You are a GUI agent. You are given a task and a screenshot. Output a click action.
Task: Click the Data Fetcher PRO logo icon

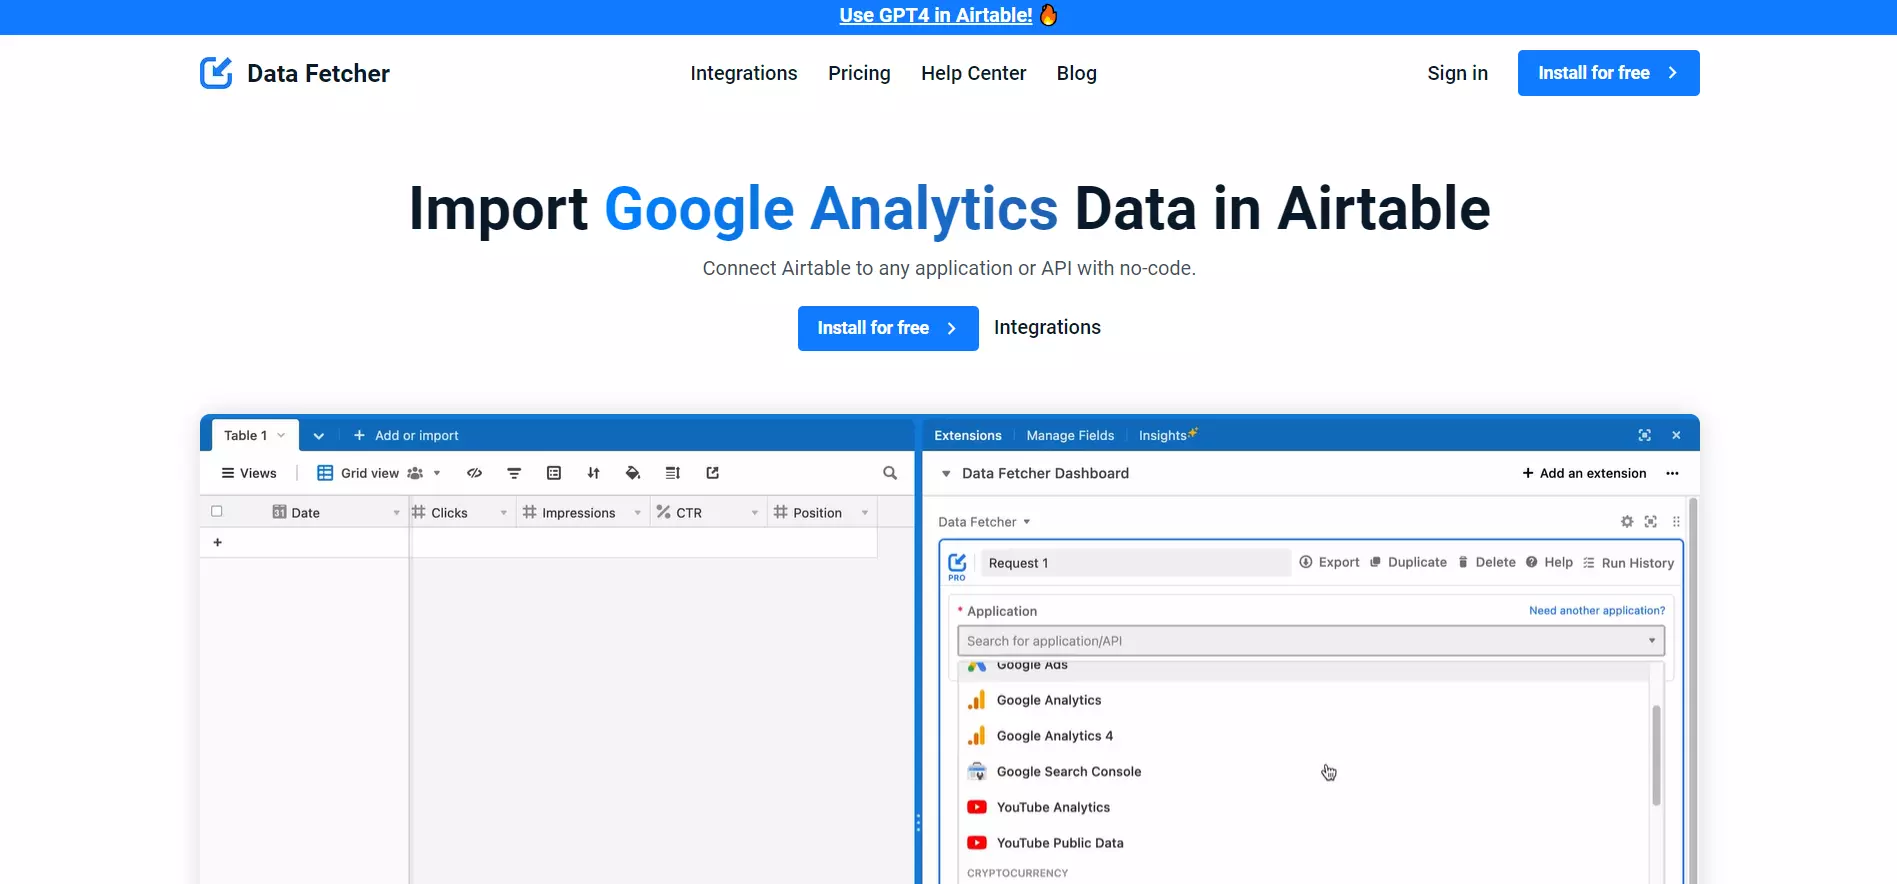coord(957,566)
